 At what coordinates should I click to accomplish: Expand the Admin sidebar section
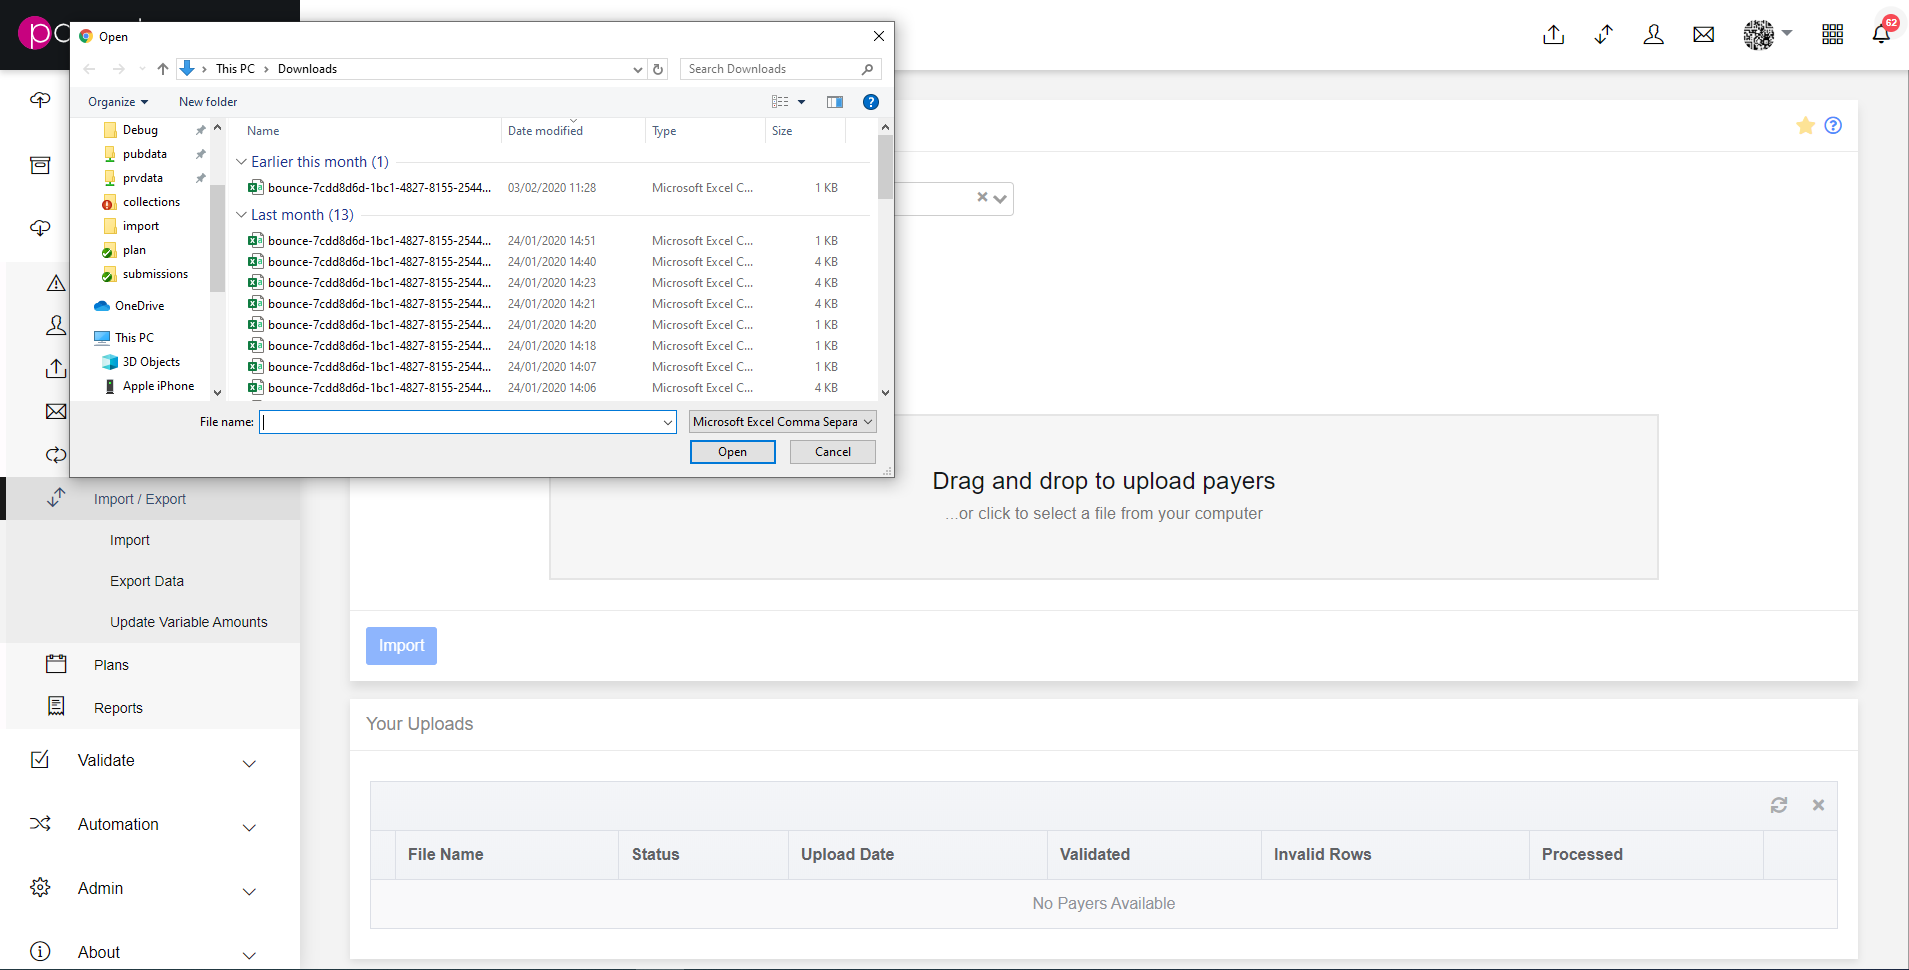250,891
